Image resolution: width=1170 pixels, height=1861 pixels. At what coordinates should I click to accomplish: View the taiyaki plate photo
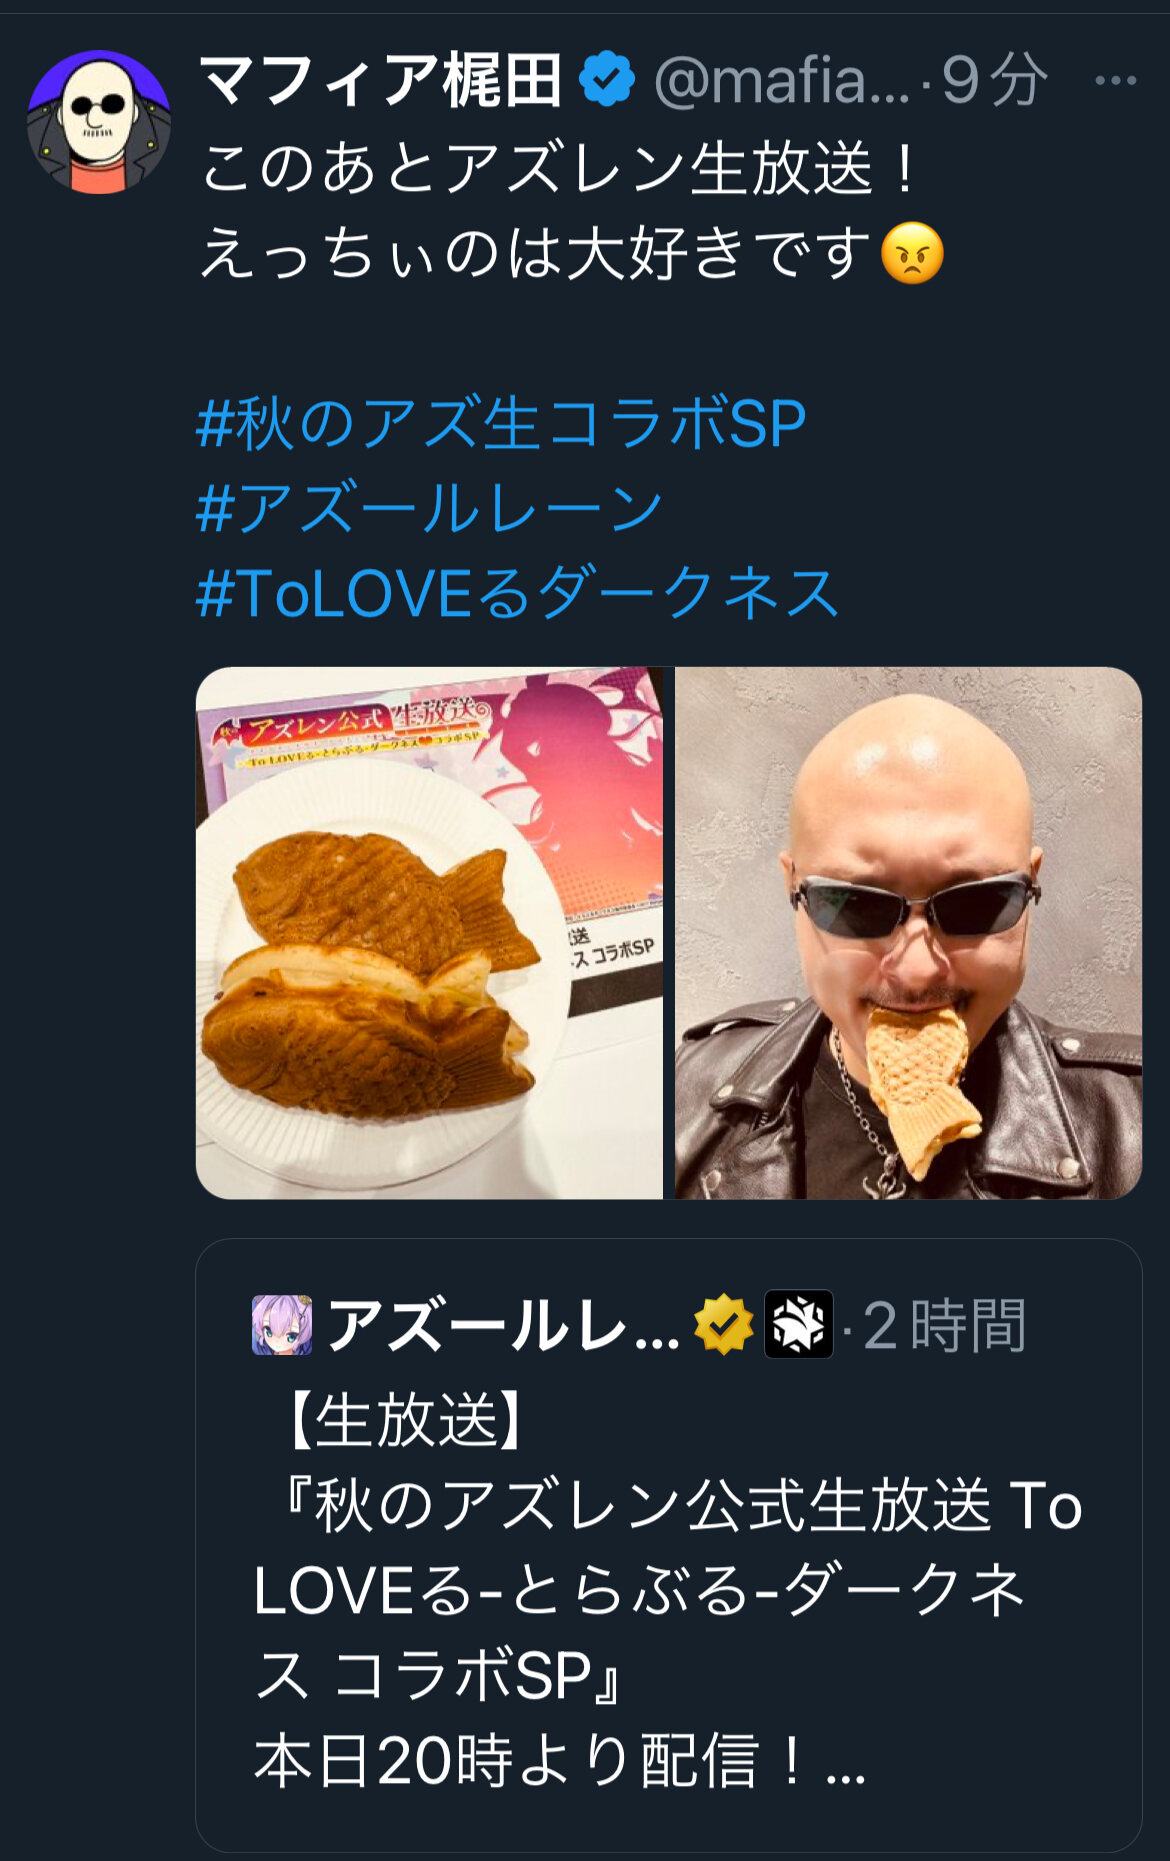[429, 933]
